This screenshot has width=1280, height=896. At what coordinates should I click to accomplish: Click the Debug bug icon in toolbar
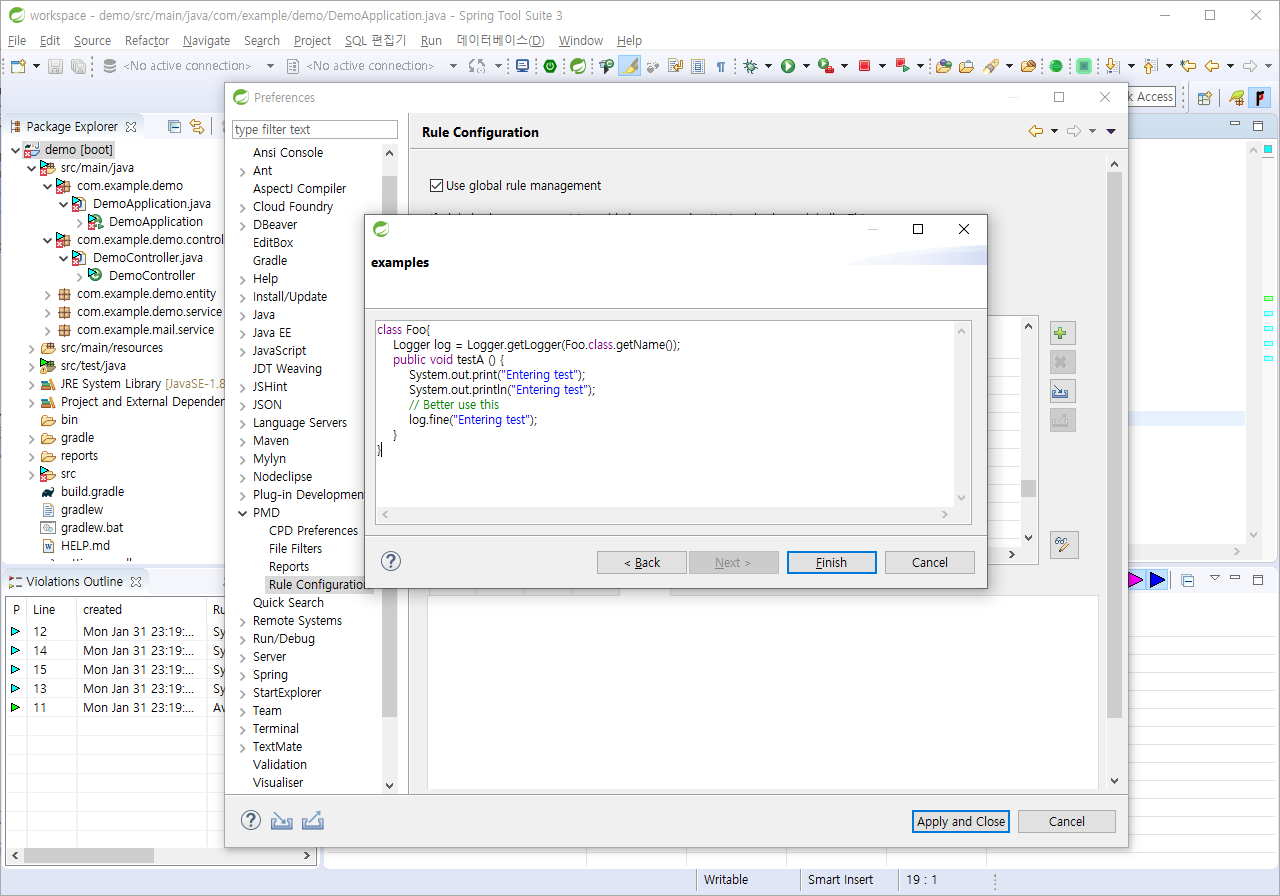click(751, 66)
